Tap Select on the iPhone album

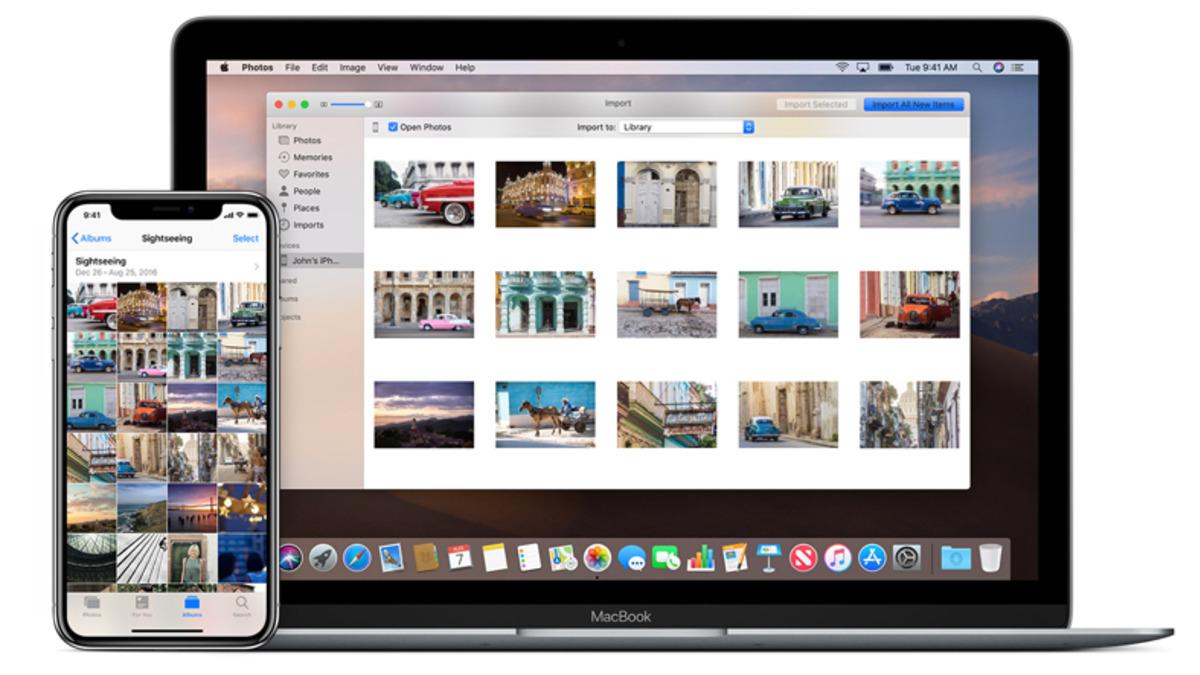click(x=245, y=238)
